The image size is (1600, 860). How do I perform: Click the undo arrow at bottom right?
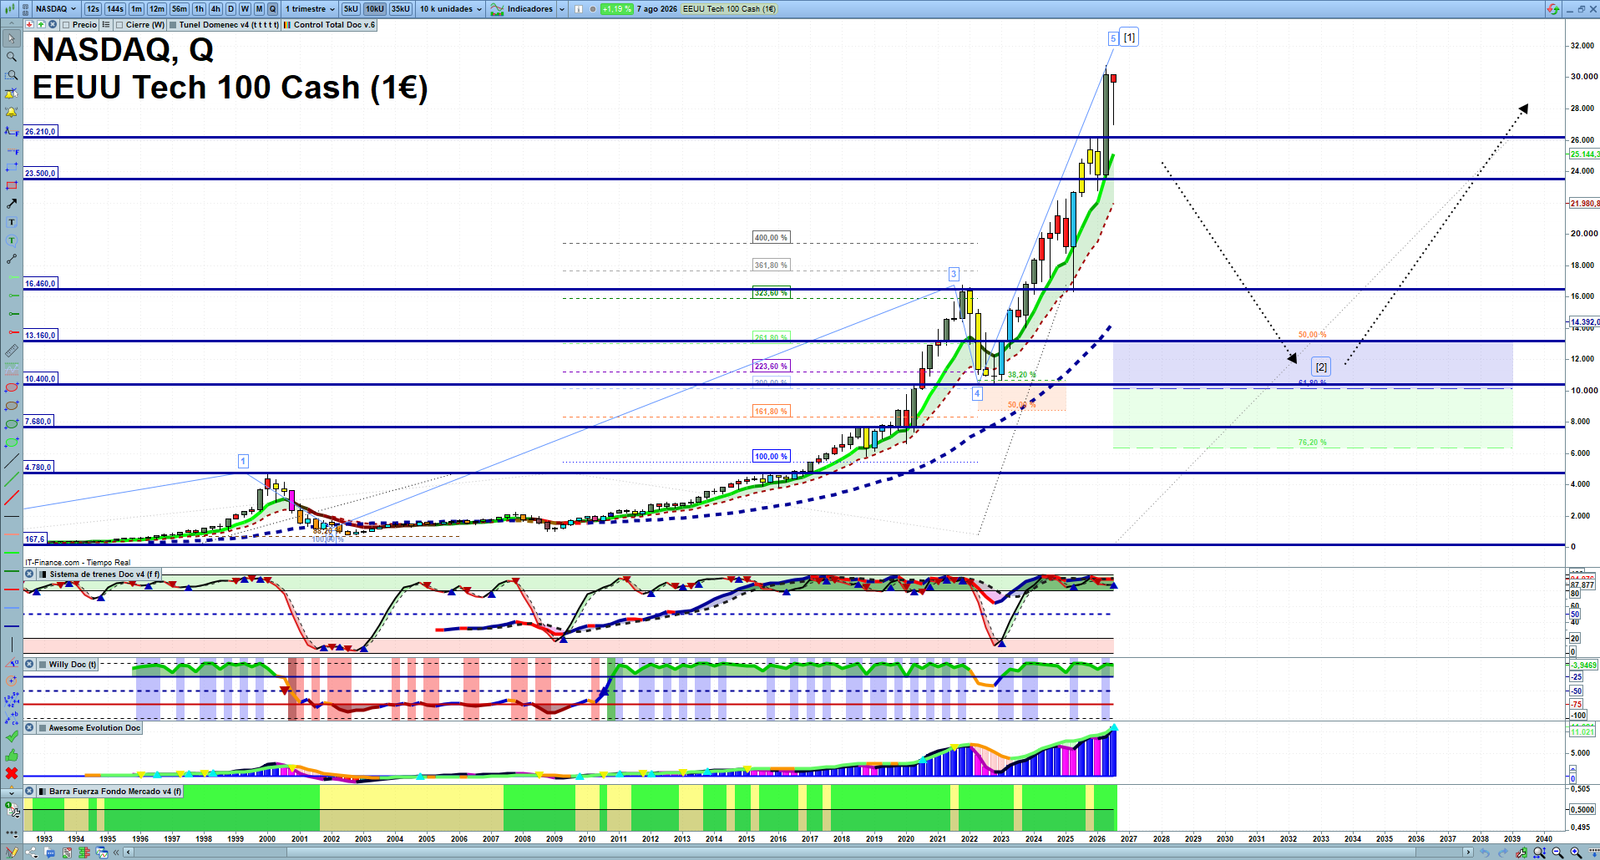pos(1485,852)
